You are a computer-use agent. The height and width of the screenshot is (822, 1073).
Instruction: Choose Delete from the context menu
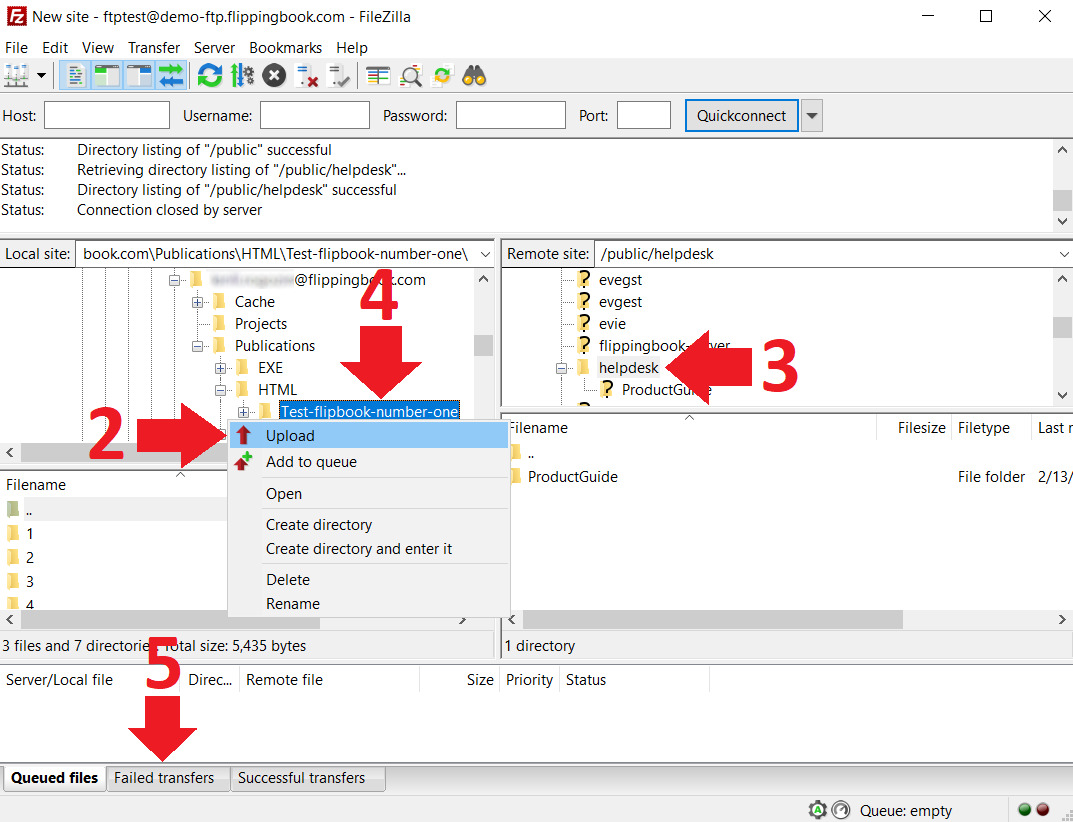(x=369, y=580)
